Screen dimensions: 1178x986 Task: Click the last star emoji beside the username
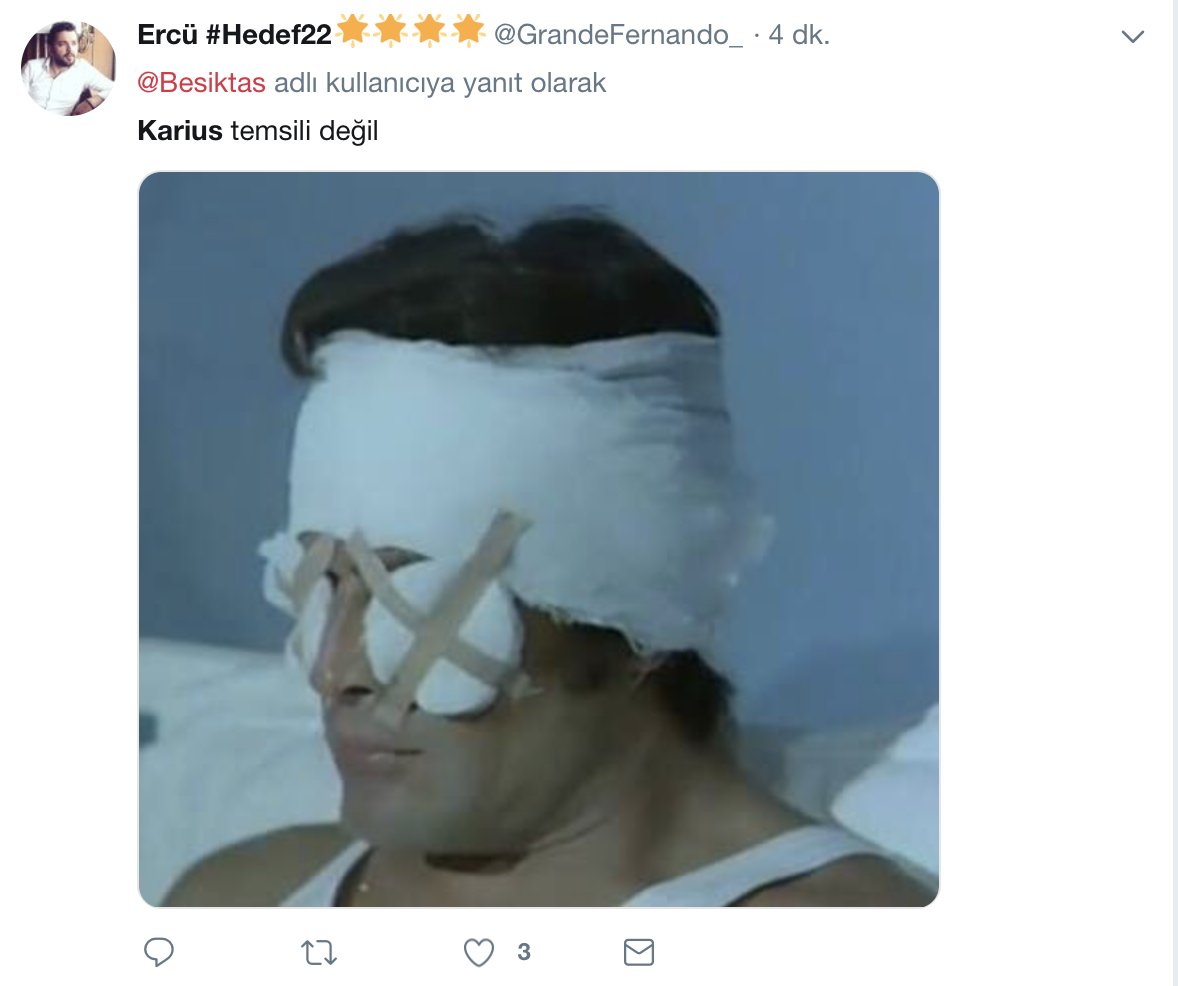pyautogui.click(x=468, y=32)
